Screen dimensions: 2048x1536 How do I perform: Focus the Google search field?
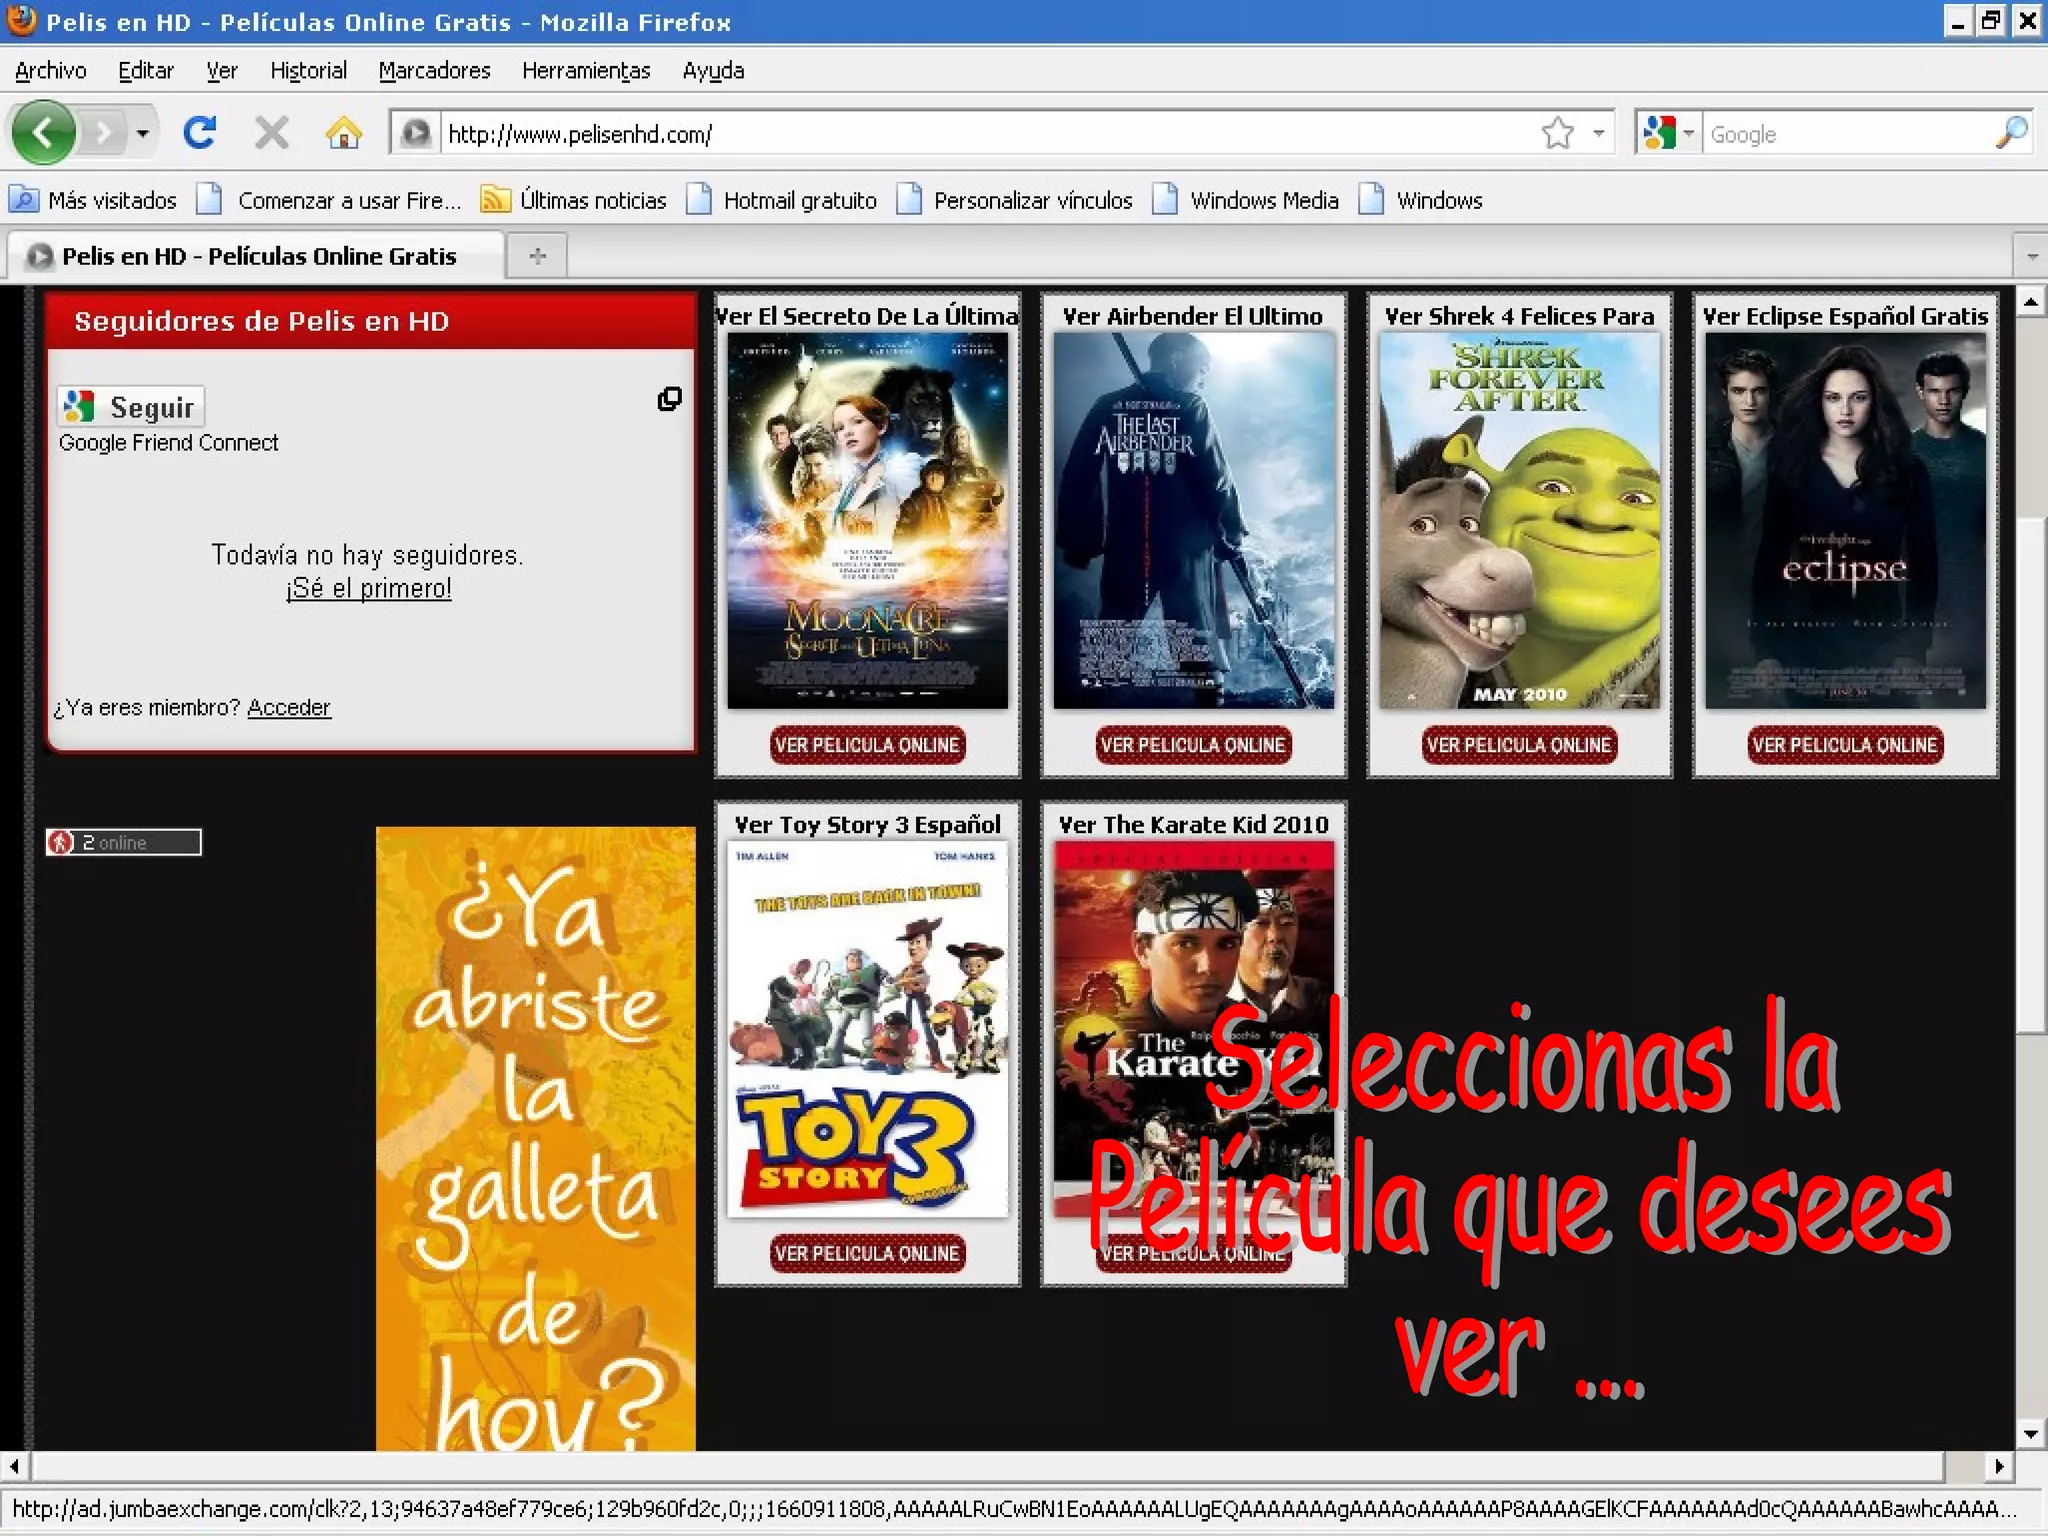(1846, 133)
